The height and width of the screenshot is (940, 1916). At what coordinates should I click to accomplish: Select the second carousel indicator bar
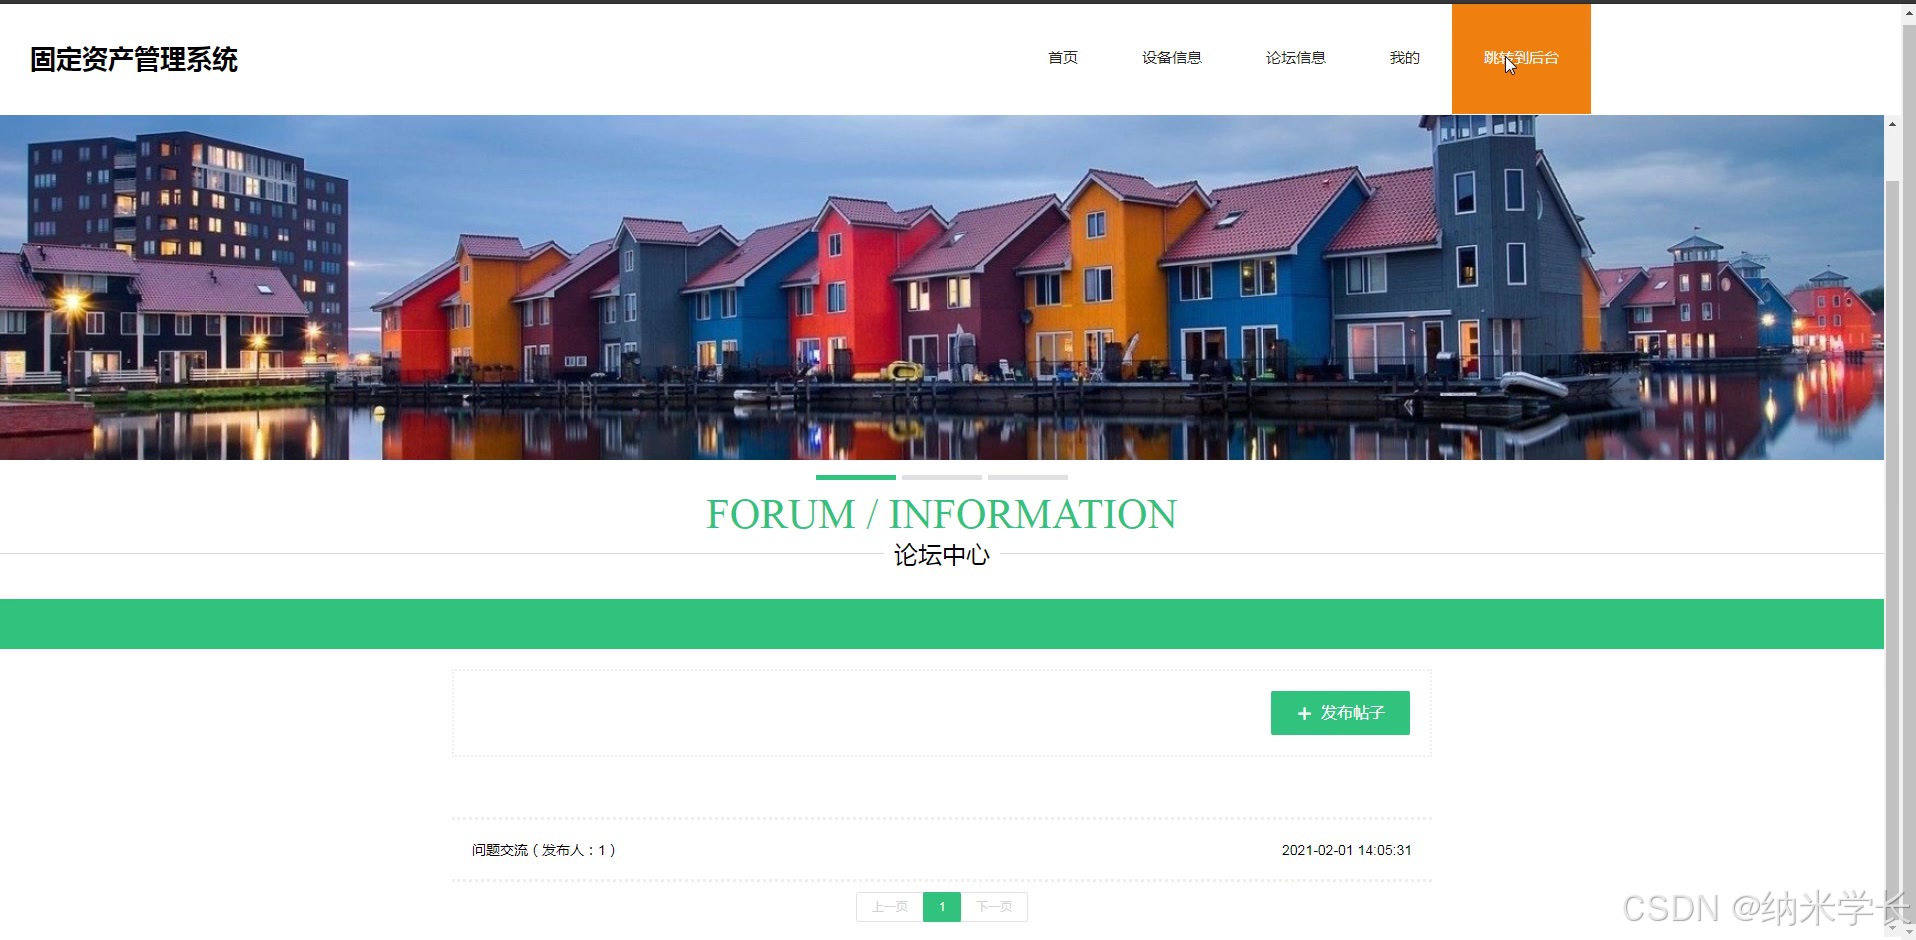[x=941, y=478]
